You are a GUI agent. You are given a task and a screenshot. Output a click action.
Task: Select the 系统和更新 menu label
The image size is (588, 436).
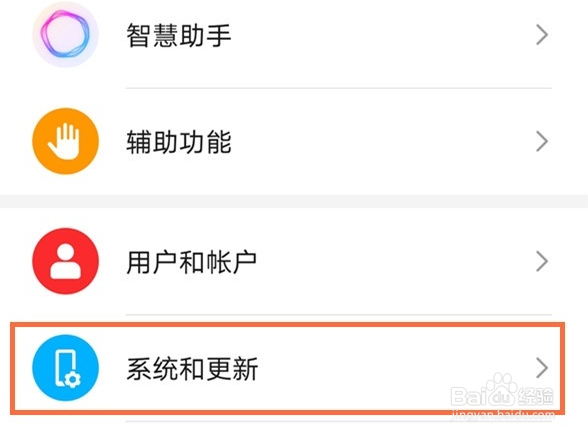(192, 369)
